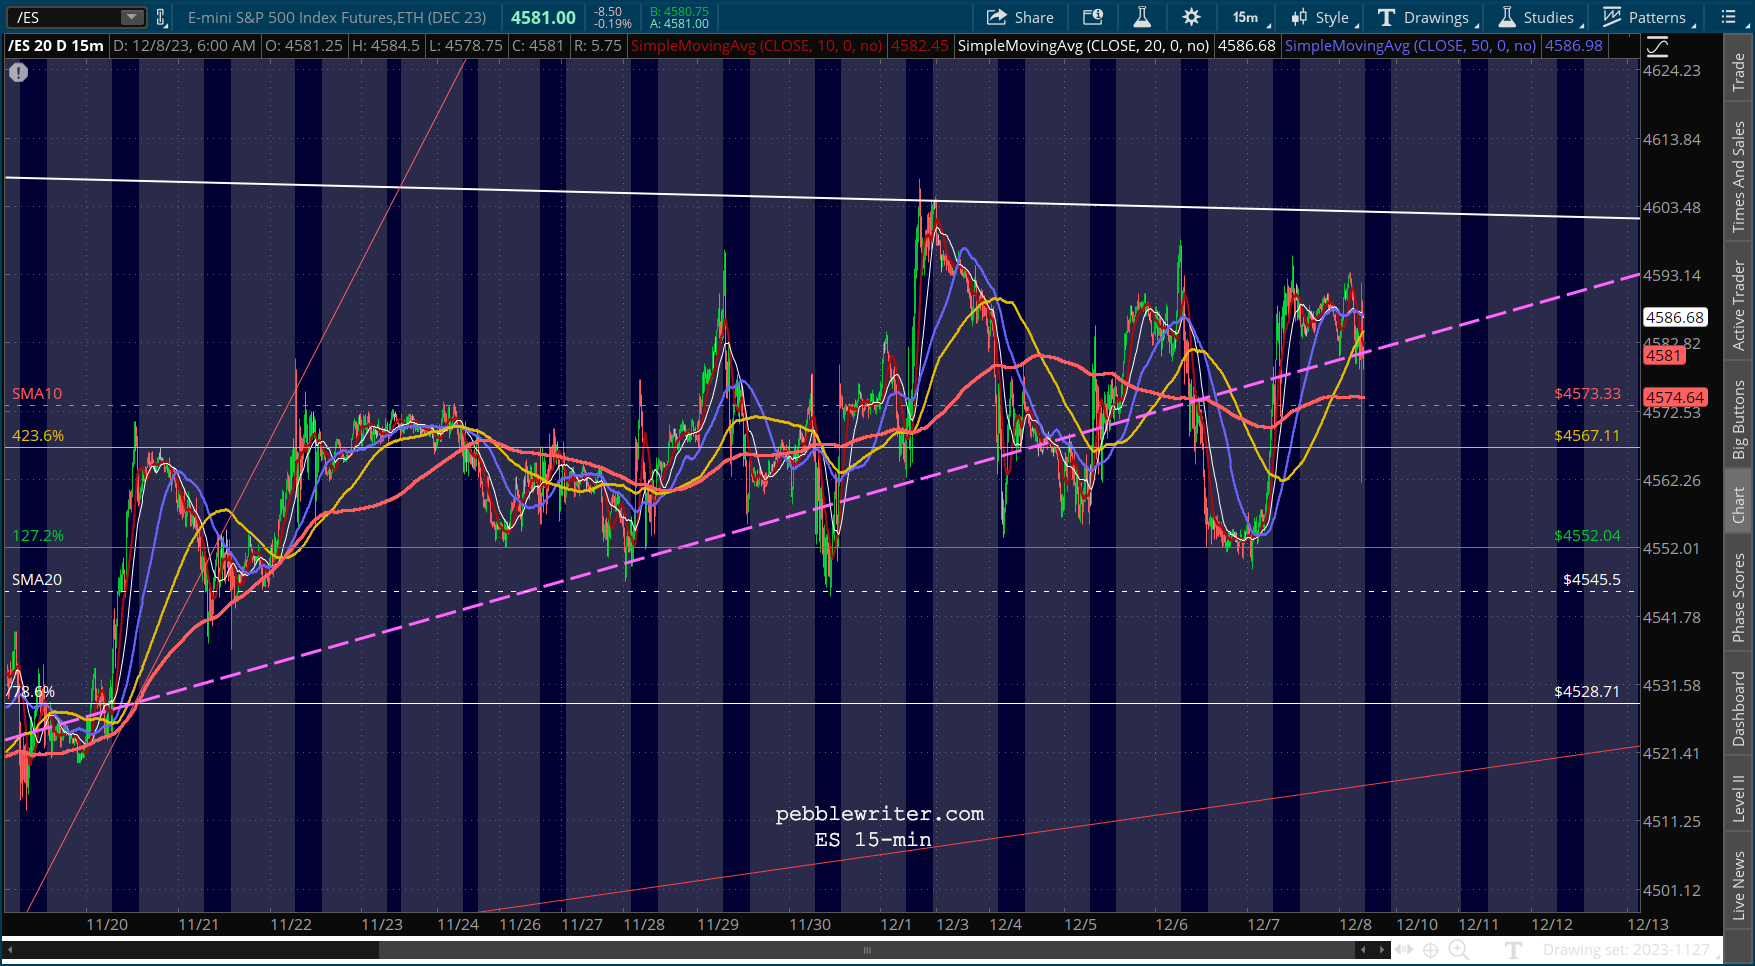Click the symbol link clipboard icon
The width and height of the screenshot is (1755, 966).
161,17
